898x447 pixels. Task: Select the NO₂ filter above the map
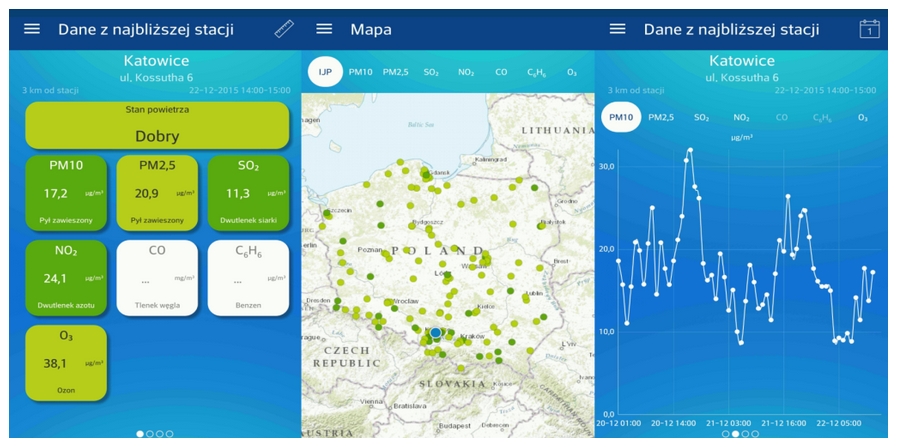click(x=466, y=73)
